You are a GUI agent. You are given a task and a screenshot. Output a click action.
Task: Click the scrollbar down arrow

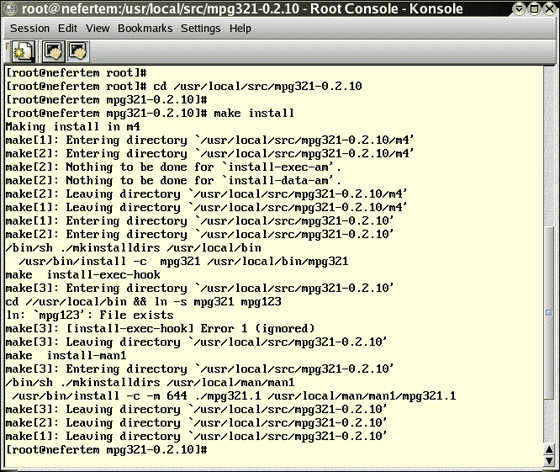(549, 461)
